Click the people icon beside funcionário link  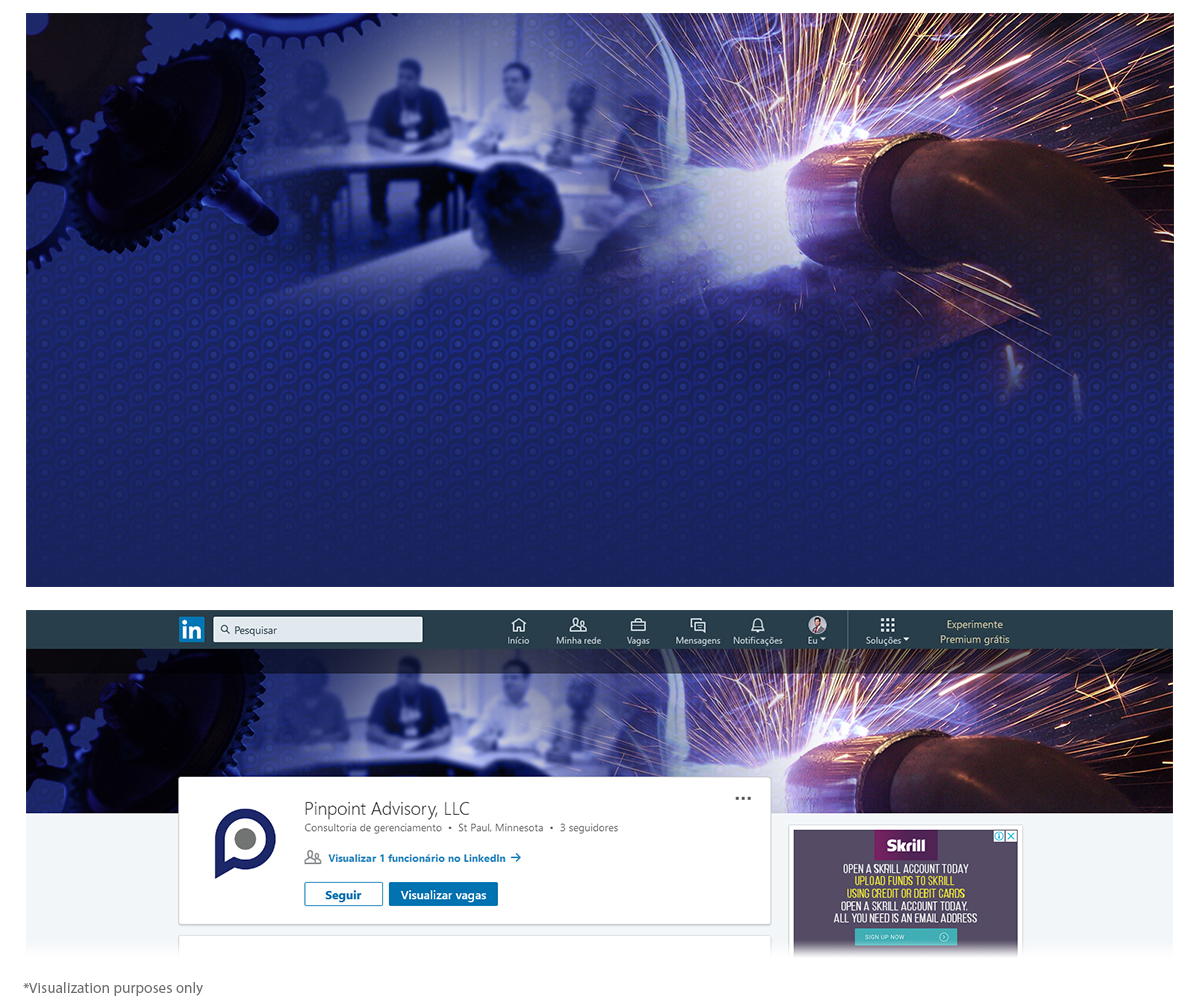pyautogui.click(x=313, y=857)
